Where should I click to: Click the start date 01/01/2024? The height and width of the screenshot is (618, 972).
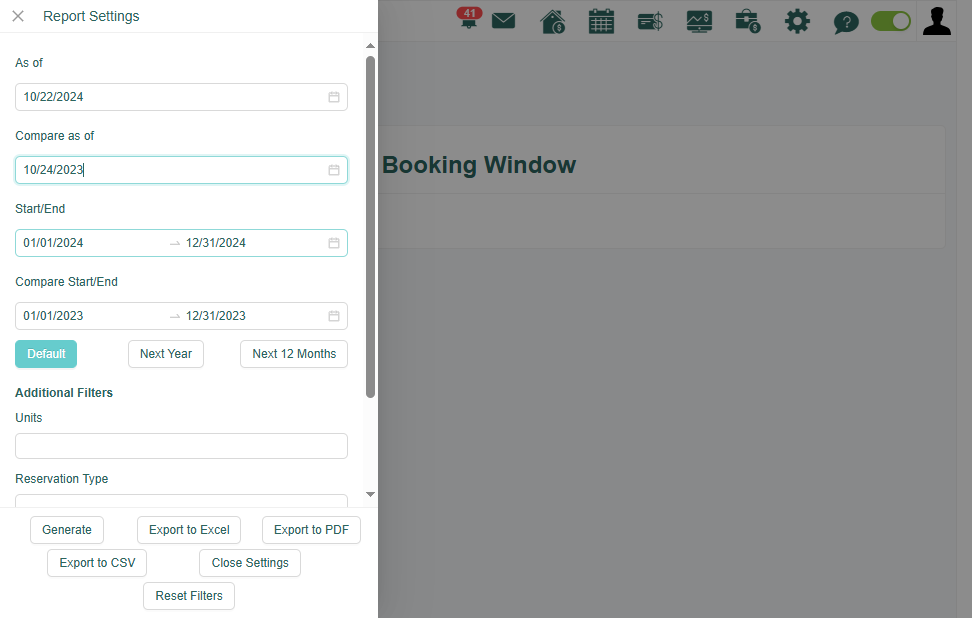(x=53, y=243)
